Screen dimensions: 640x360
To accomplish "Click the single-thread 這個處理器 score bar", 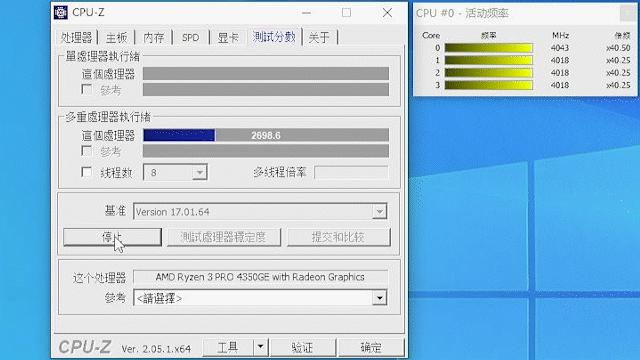I will [x=266, y=73].
